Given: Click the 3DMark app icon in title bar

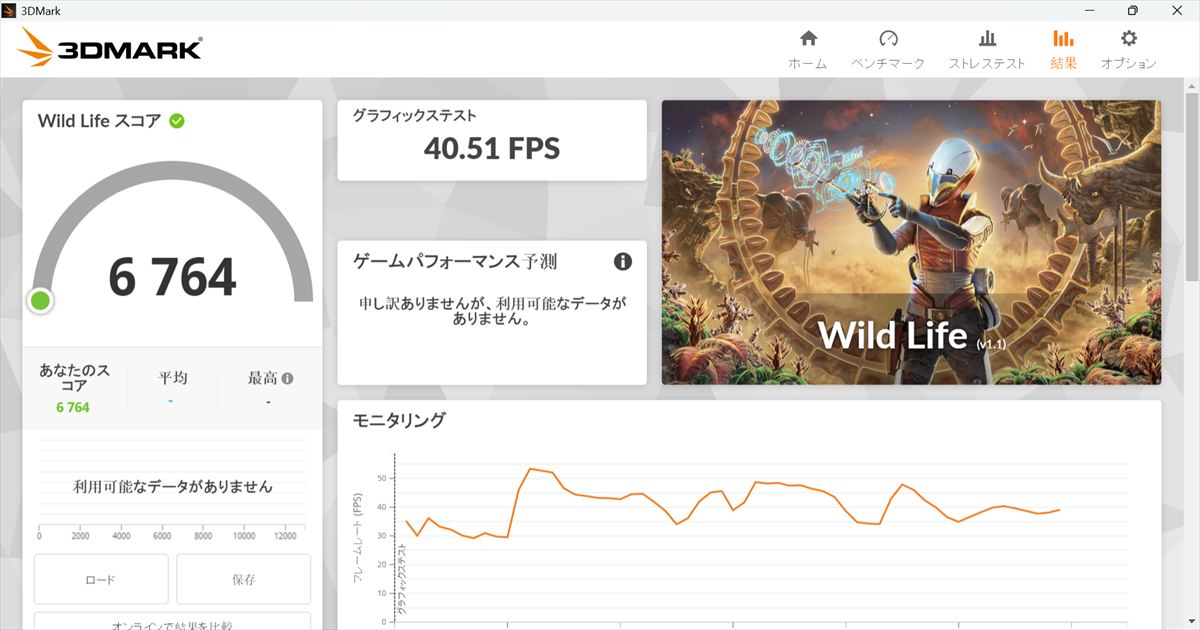Looking at the screenshot, I should (10, 10).
